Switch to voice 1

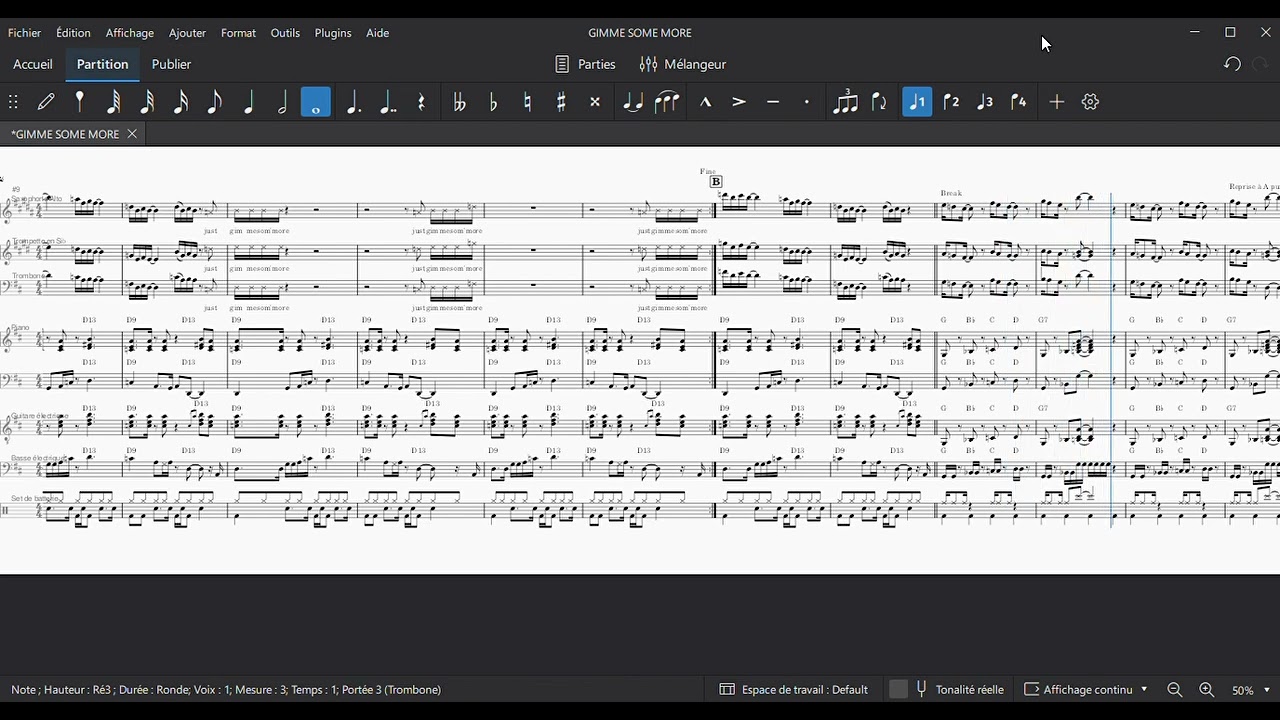tap(917, 102)
